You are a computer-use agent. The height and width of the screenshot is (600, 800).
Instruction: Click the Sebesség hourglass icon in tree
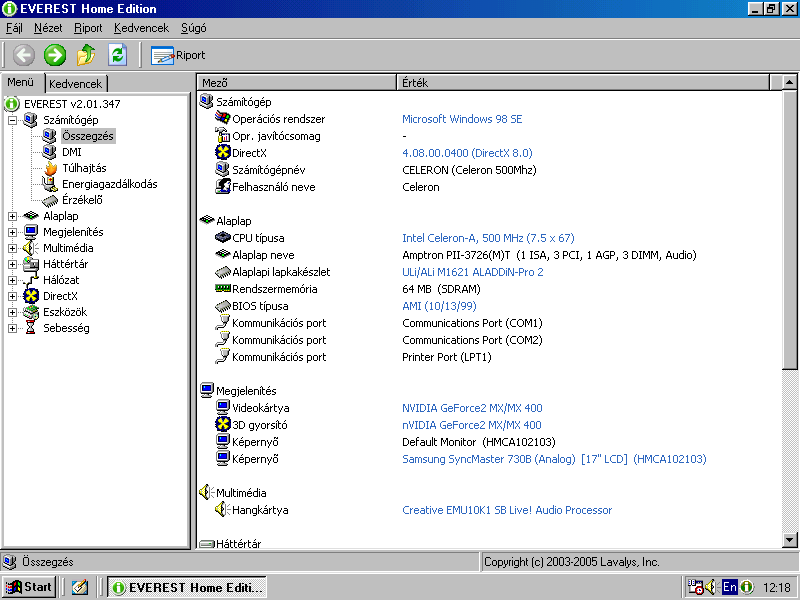(31, 328)
